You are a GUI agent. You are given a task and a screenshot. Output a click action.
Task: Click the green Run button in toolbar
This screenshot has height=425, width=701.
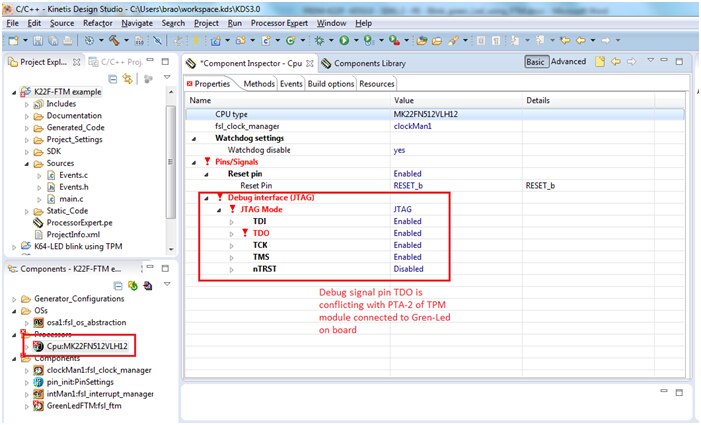344,40
